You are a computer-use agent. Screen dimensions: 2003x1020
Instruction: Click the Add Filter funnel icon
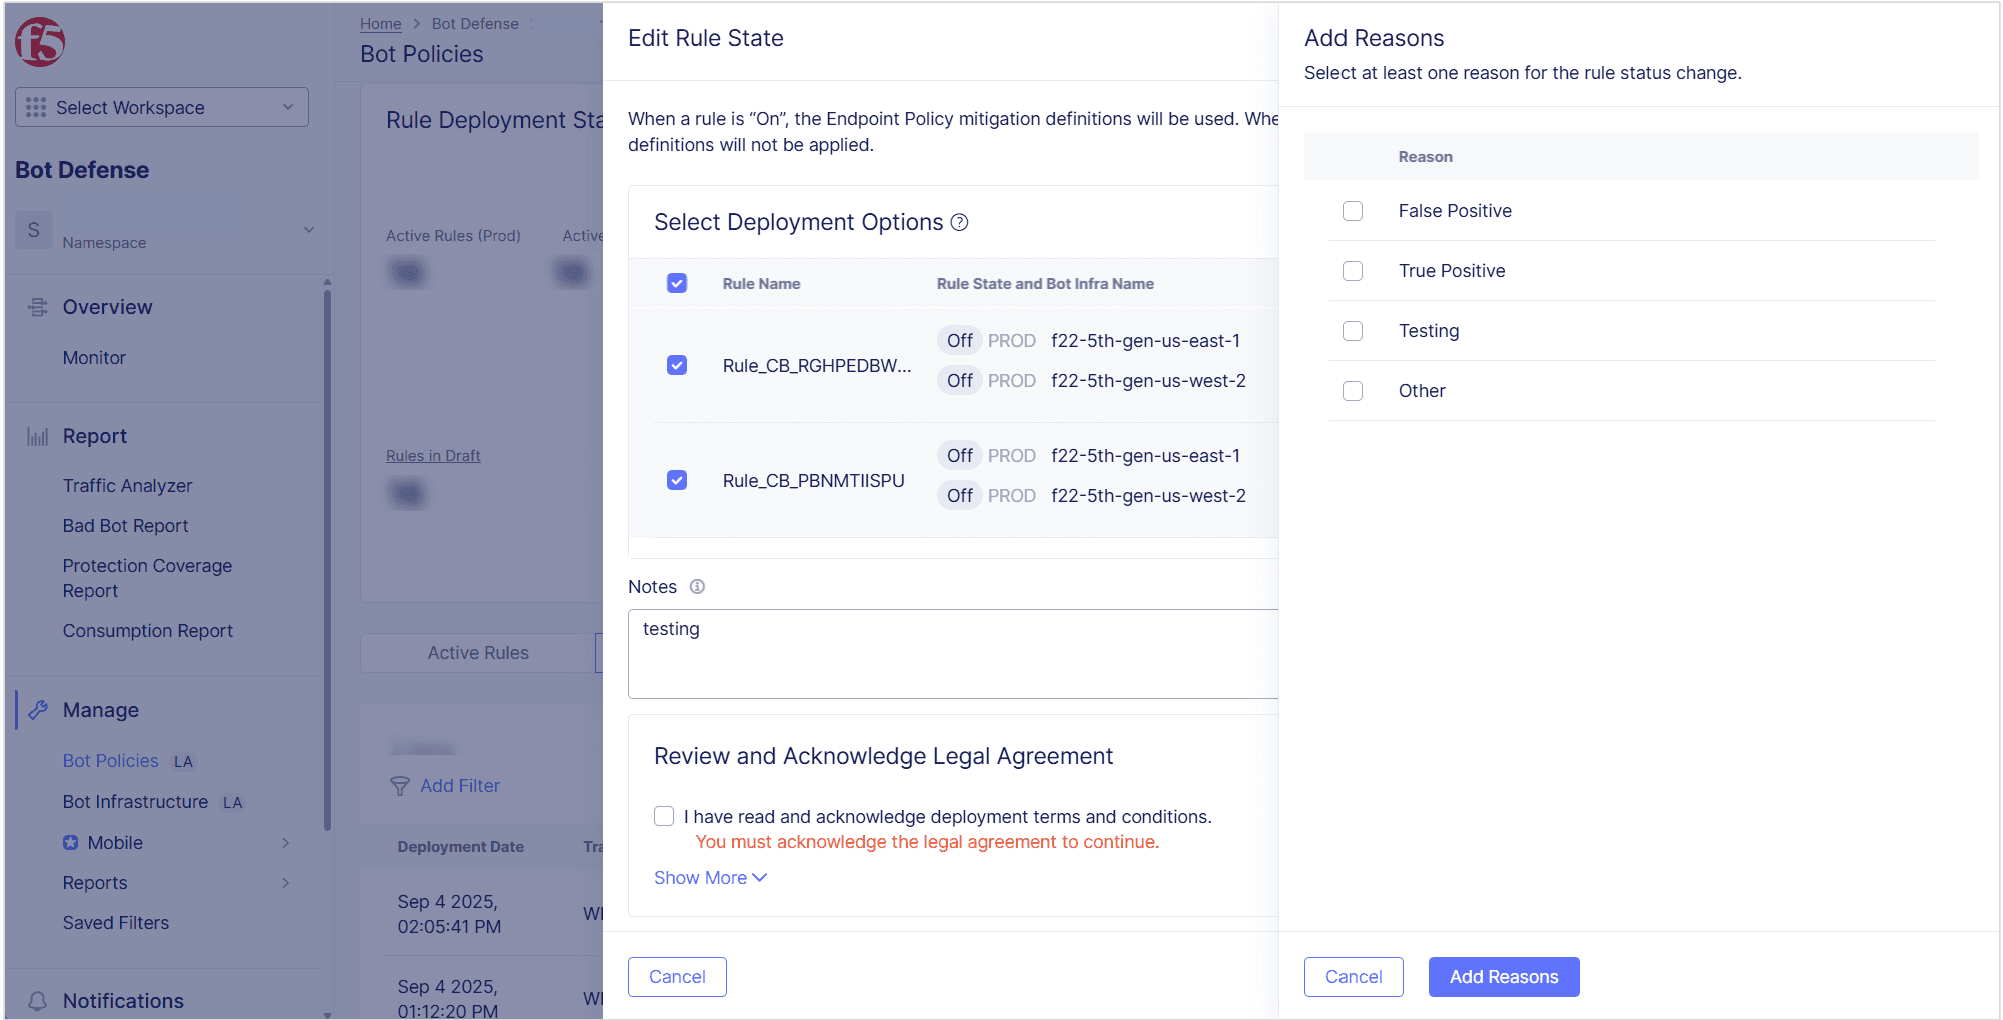(400, 786)
